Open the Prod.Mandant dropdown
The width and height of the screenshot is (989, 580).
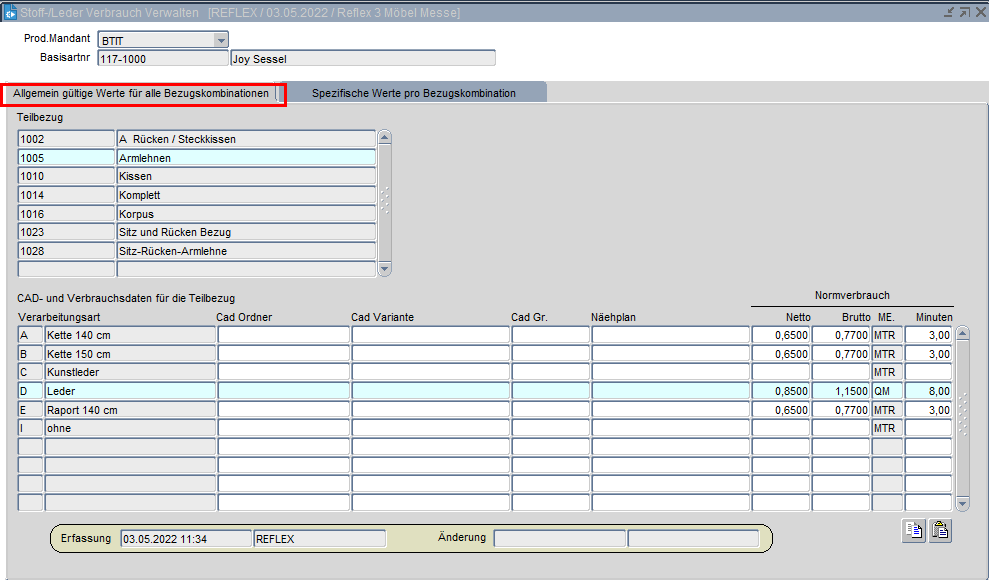(221, 40)
